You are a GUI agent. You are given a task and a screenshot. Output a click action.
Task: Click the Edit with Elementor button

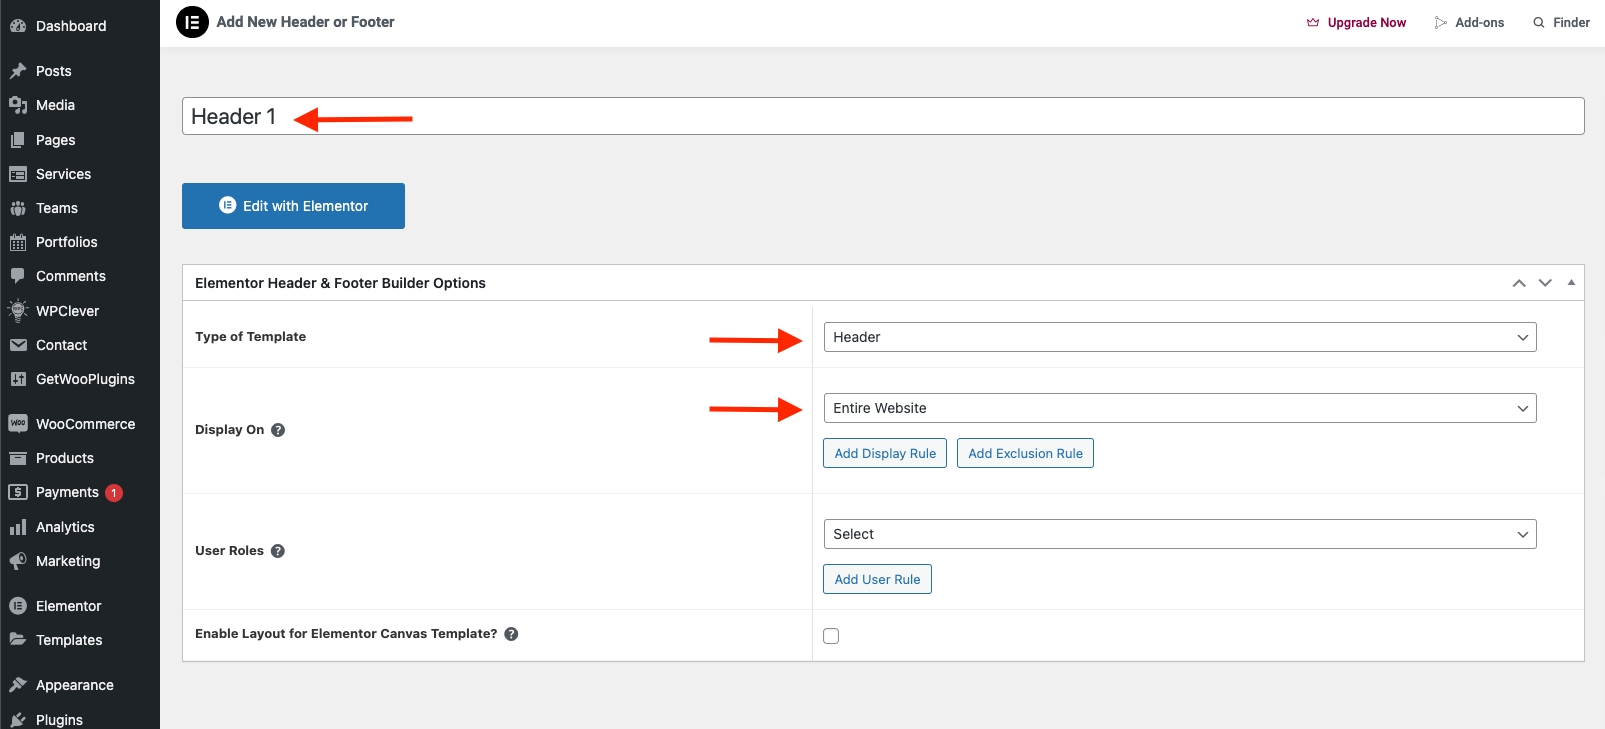(293, 206)
